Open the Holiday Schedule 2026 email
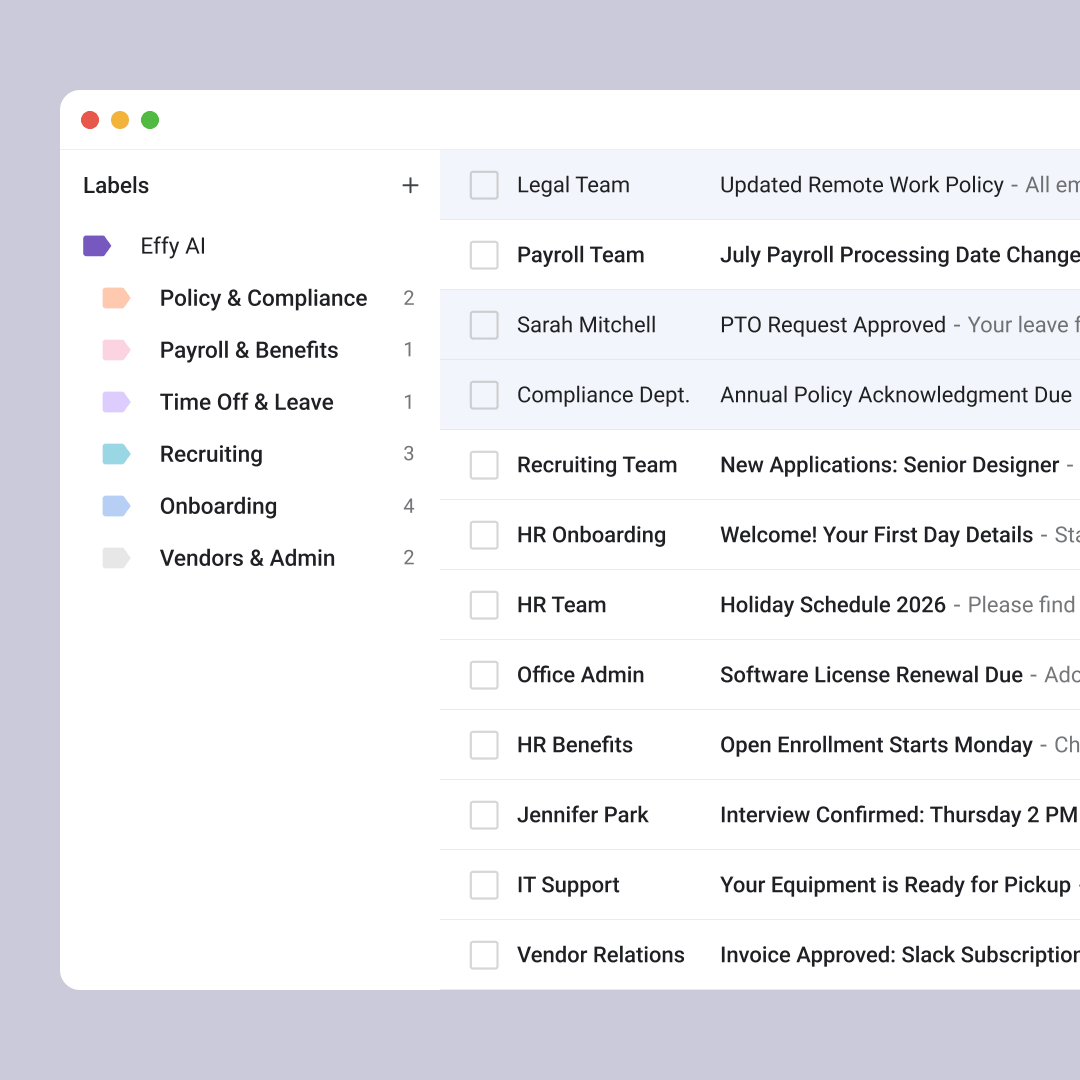This screenshot has width=1080, height=1080. [833, 605]
